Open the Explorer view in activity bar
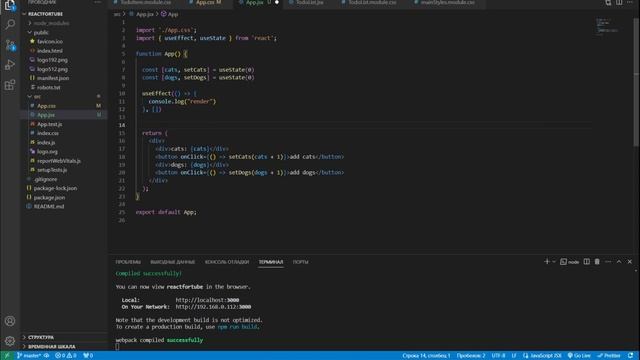The height and width of the screenshot is (360, 640). click(10, 5)
